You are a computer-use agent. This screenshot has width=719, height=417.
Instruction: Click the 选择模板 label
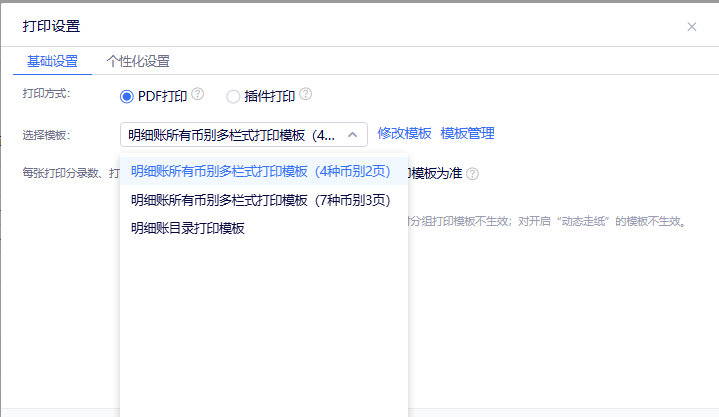[x=46, y=135]
